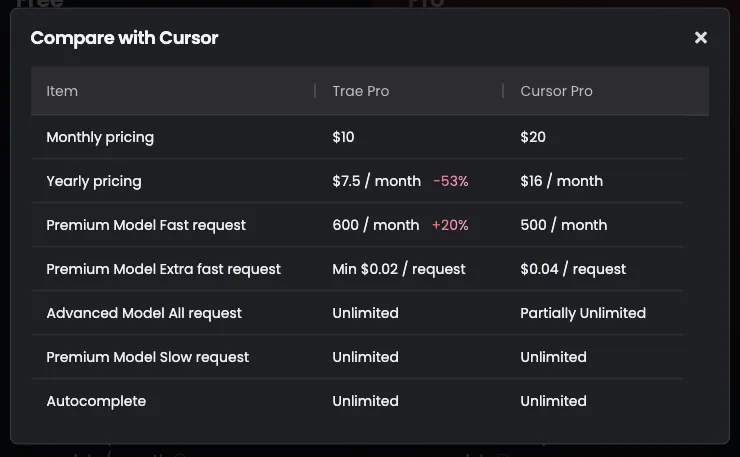This screenshot has height=457, width=740.
Task: Click Trae Pro's $10 monthly price
Action: pyautogui.click(x=343, y=137)
